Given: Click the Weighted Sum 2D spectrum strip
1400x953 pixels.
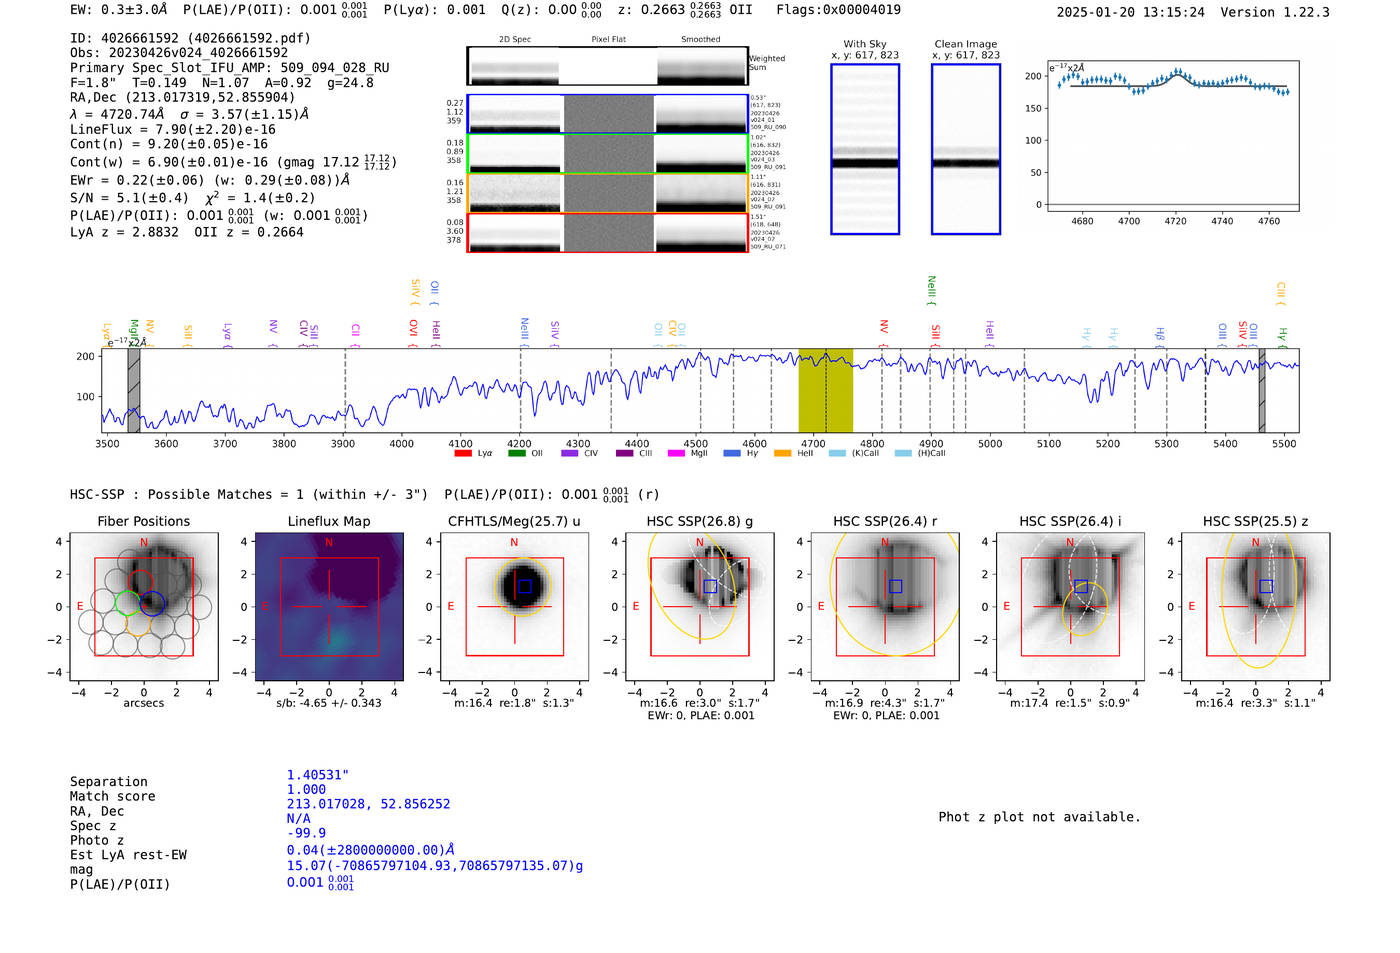Looking at the screenshot, I should [608, 66].
